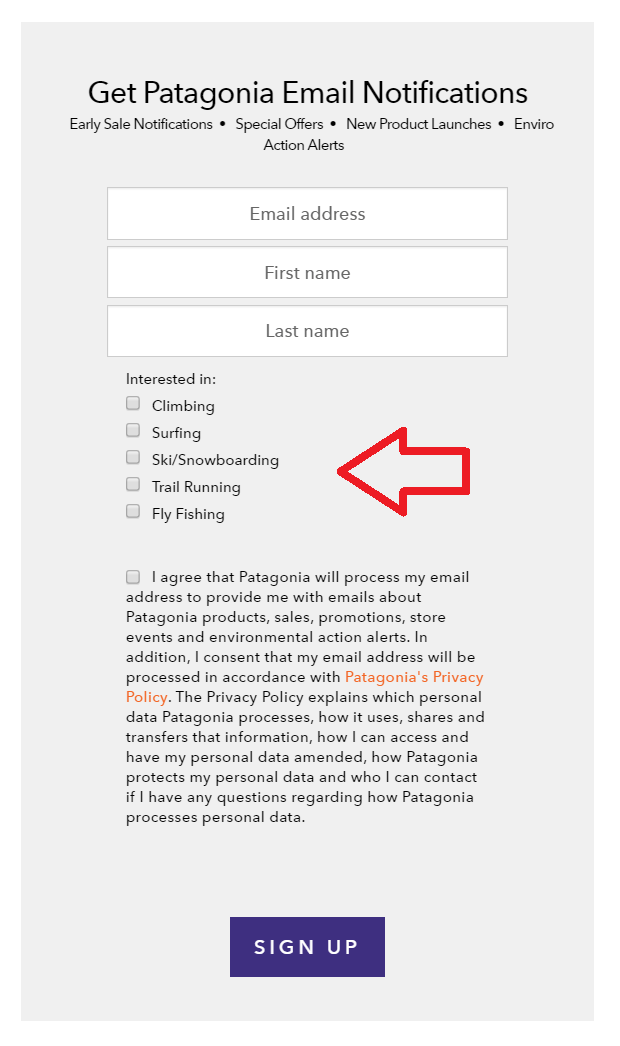The width and height of the screenshot is (620, 1046).
Task: Toggle the Trail Running checkbox
Action: tap(133, 484)
